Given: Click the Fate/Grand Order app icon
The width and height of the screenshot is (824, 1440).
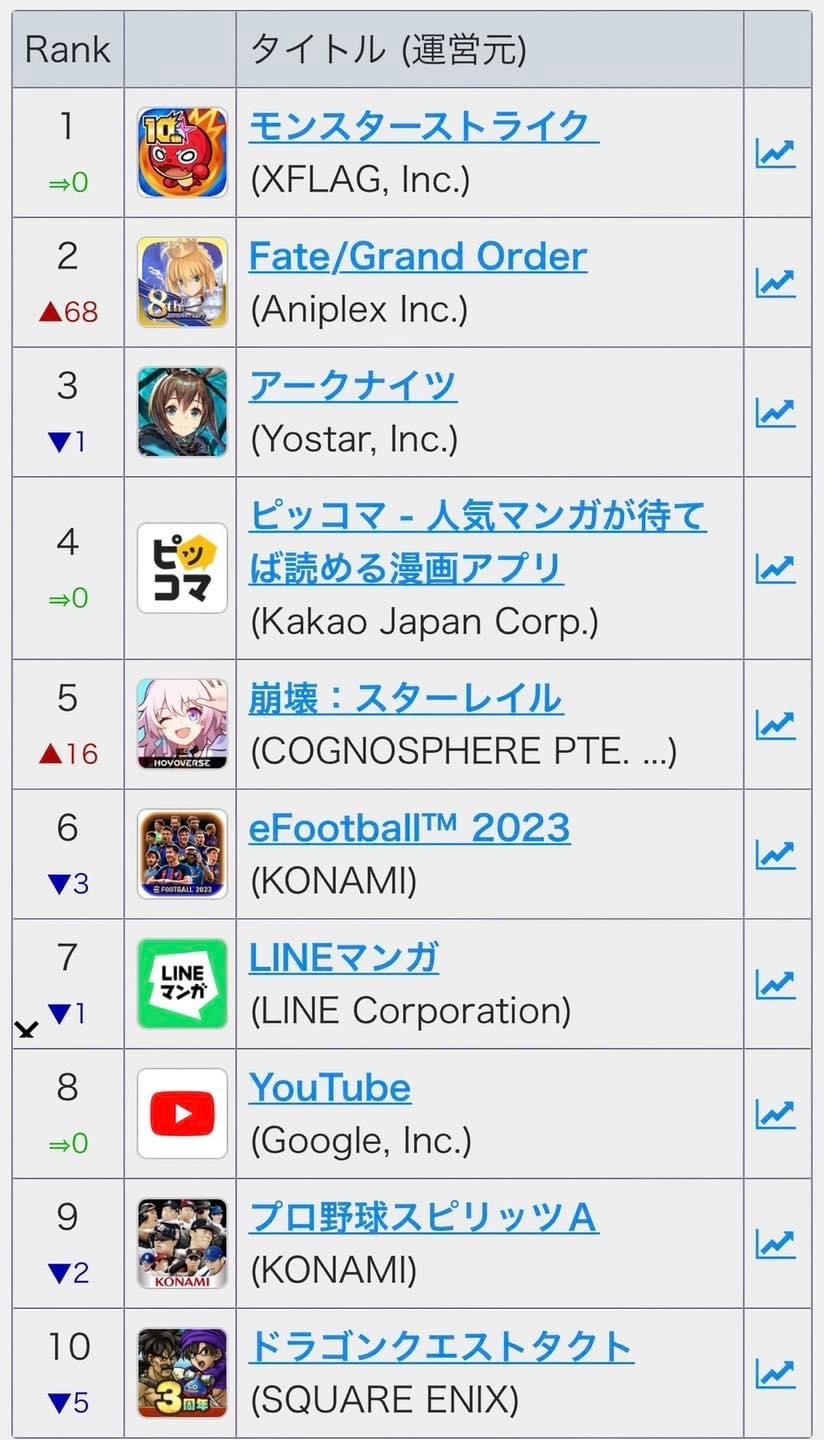Looking at the screenshot, I should click(x=182, y=282).
